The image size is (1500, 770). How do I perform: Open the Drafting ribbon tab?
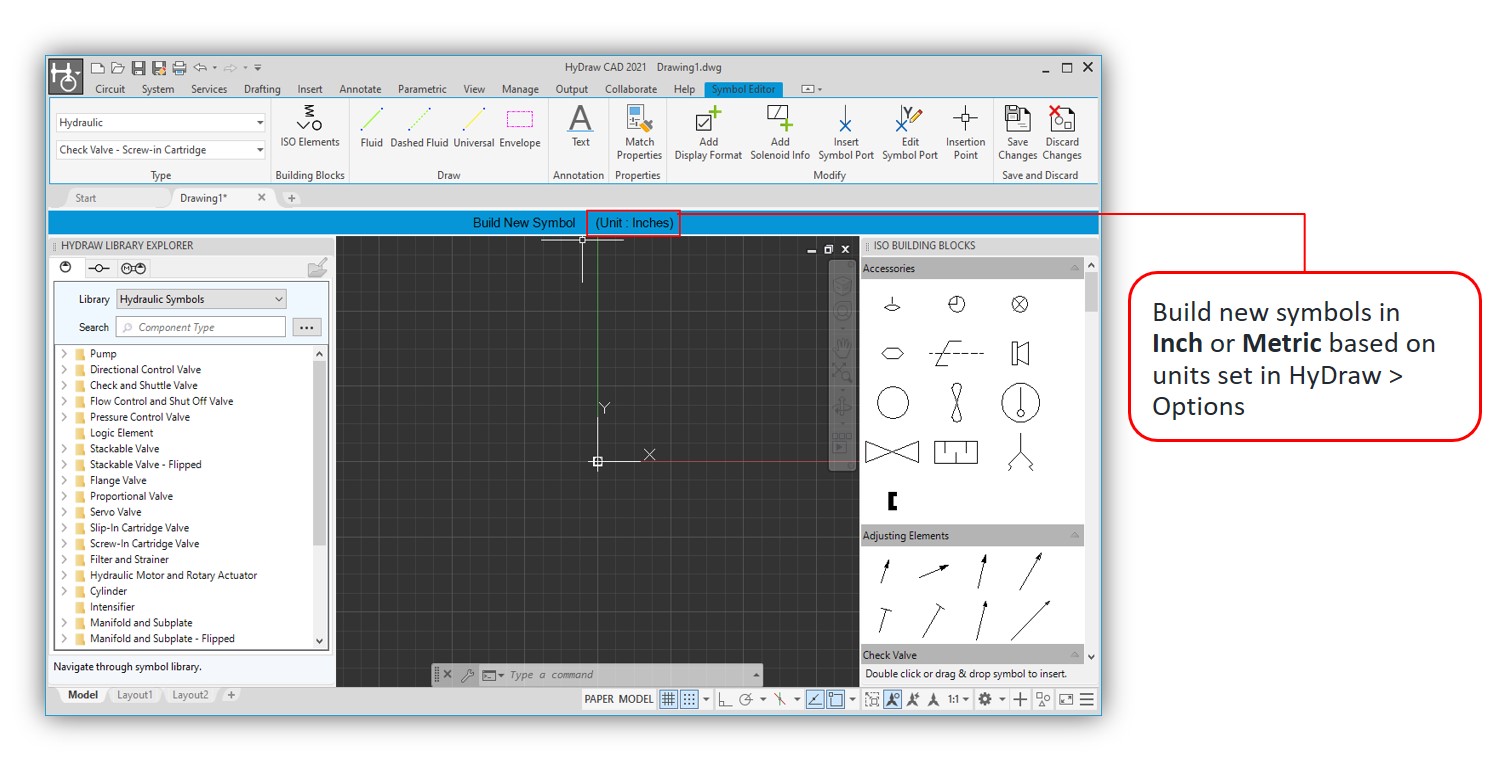262,89
